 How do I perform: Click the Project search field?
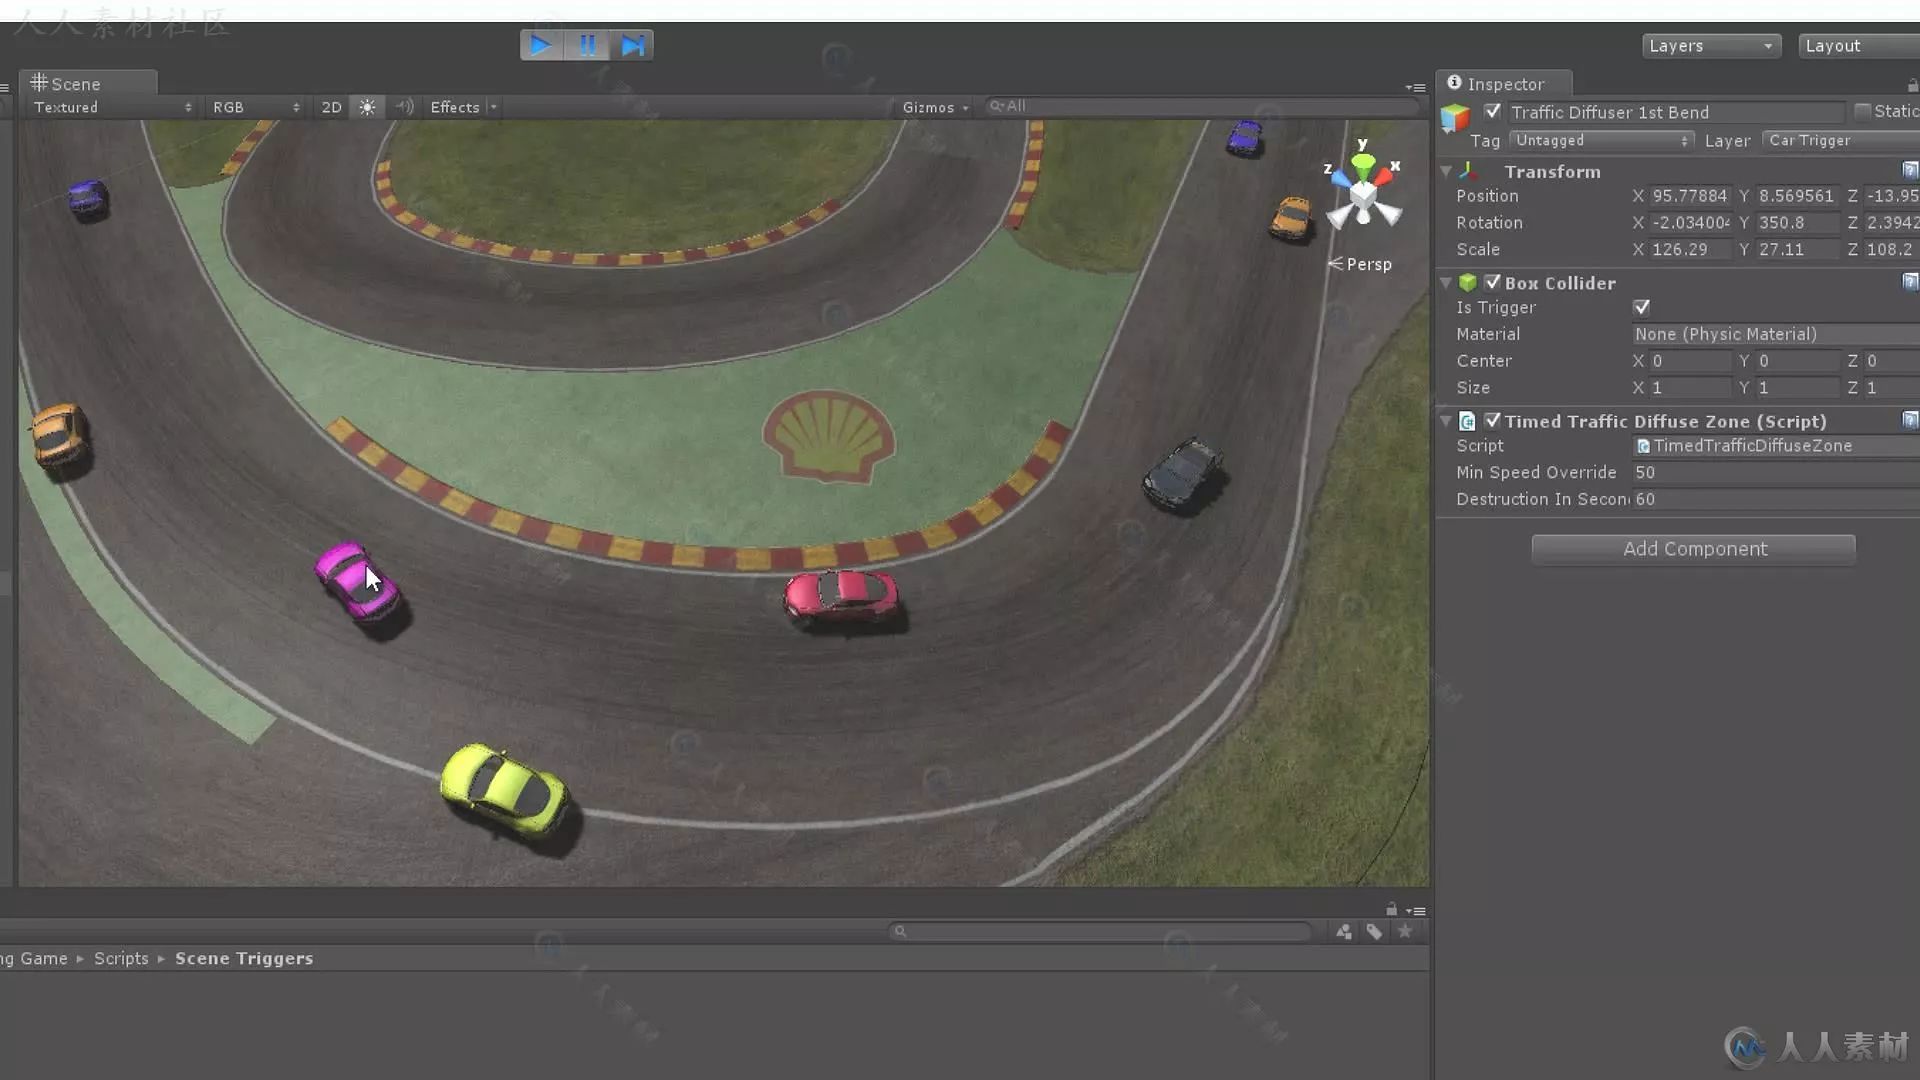tap(1100, 931)
